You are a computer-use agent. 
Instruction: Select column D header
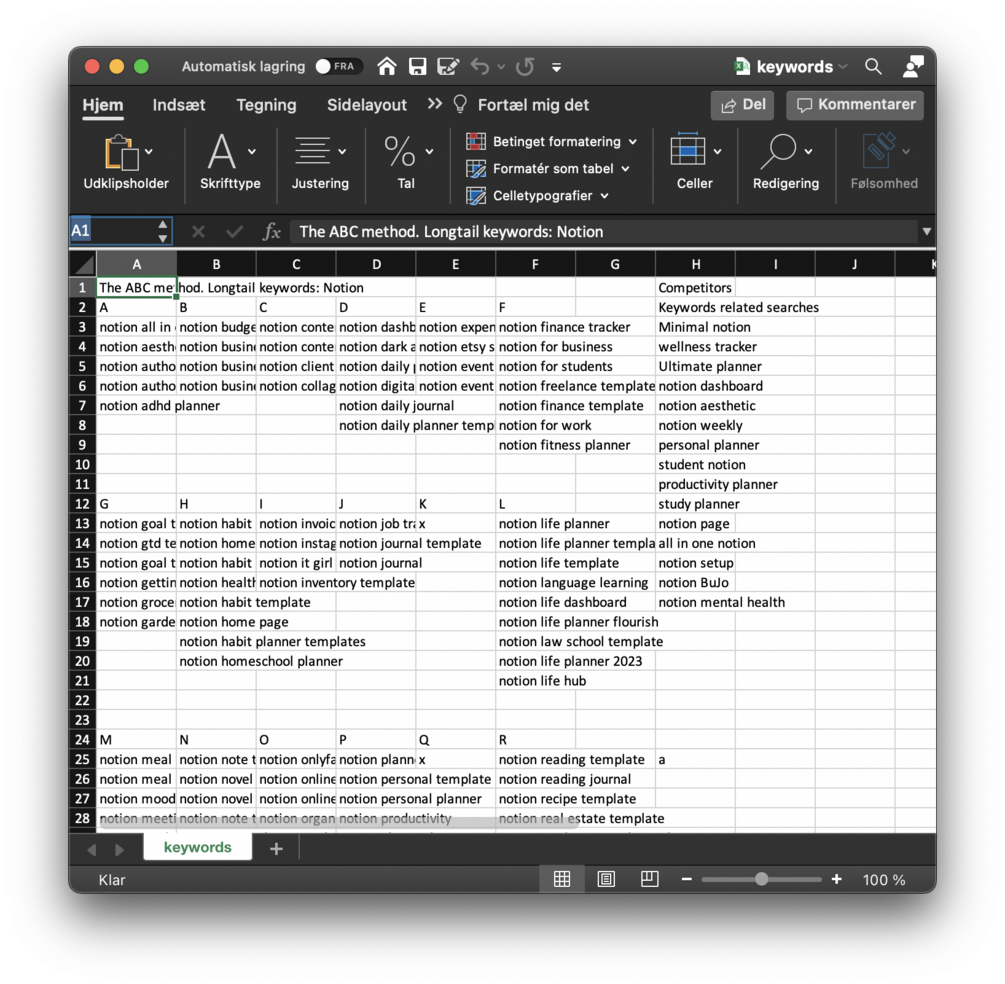pos(376,264)
